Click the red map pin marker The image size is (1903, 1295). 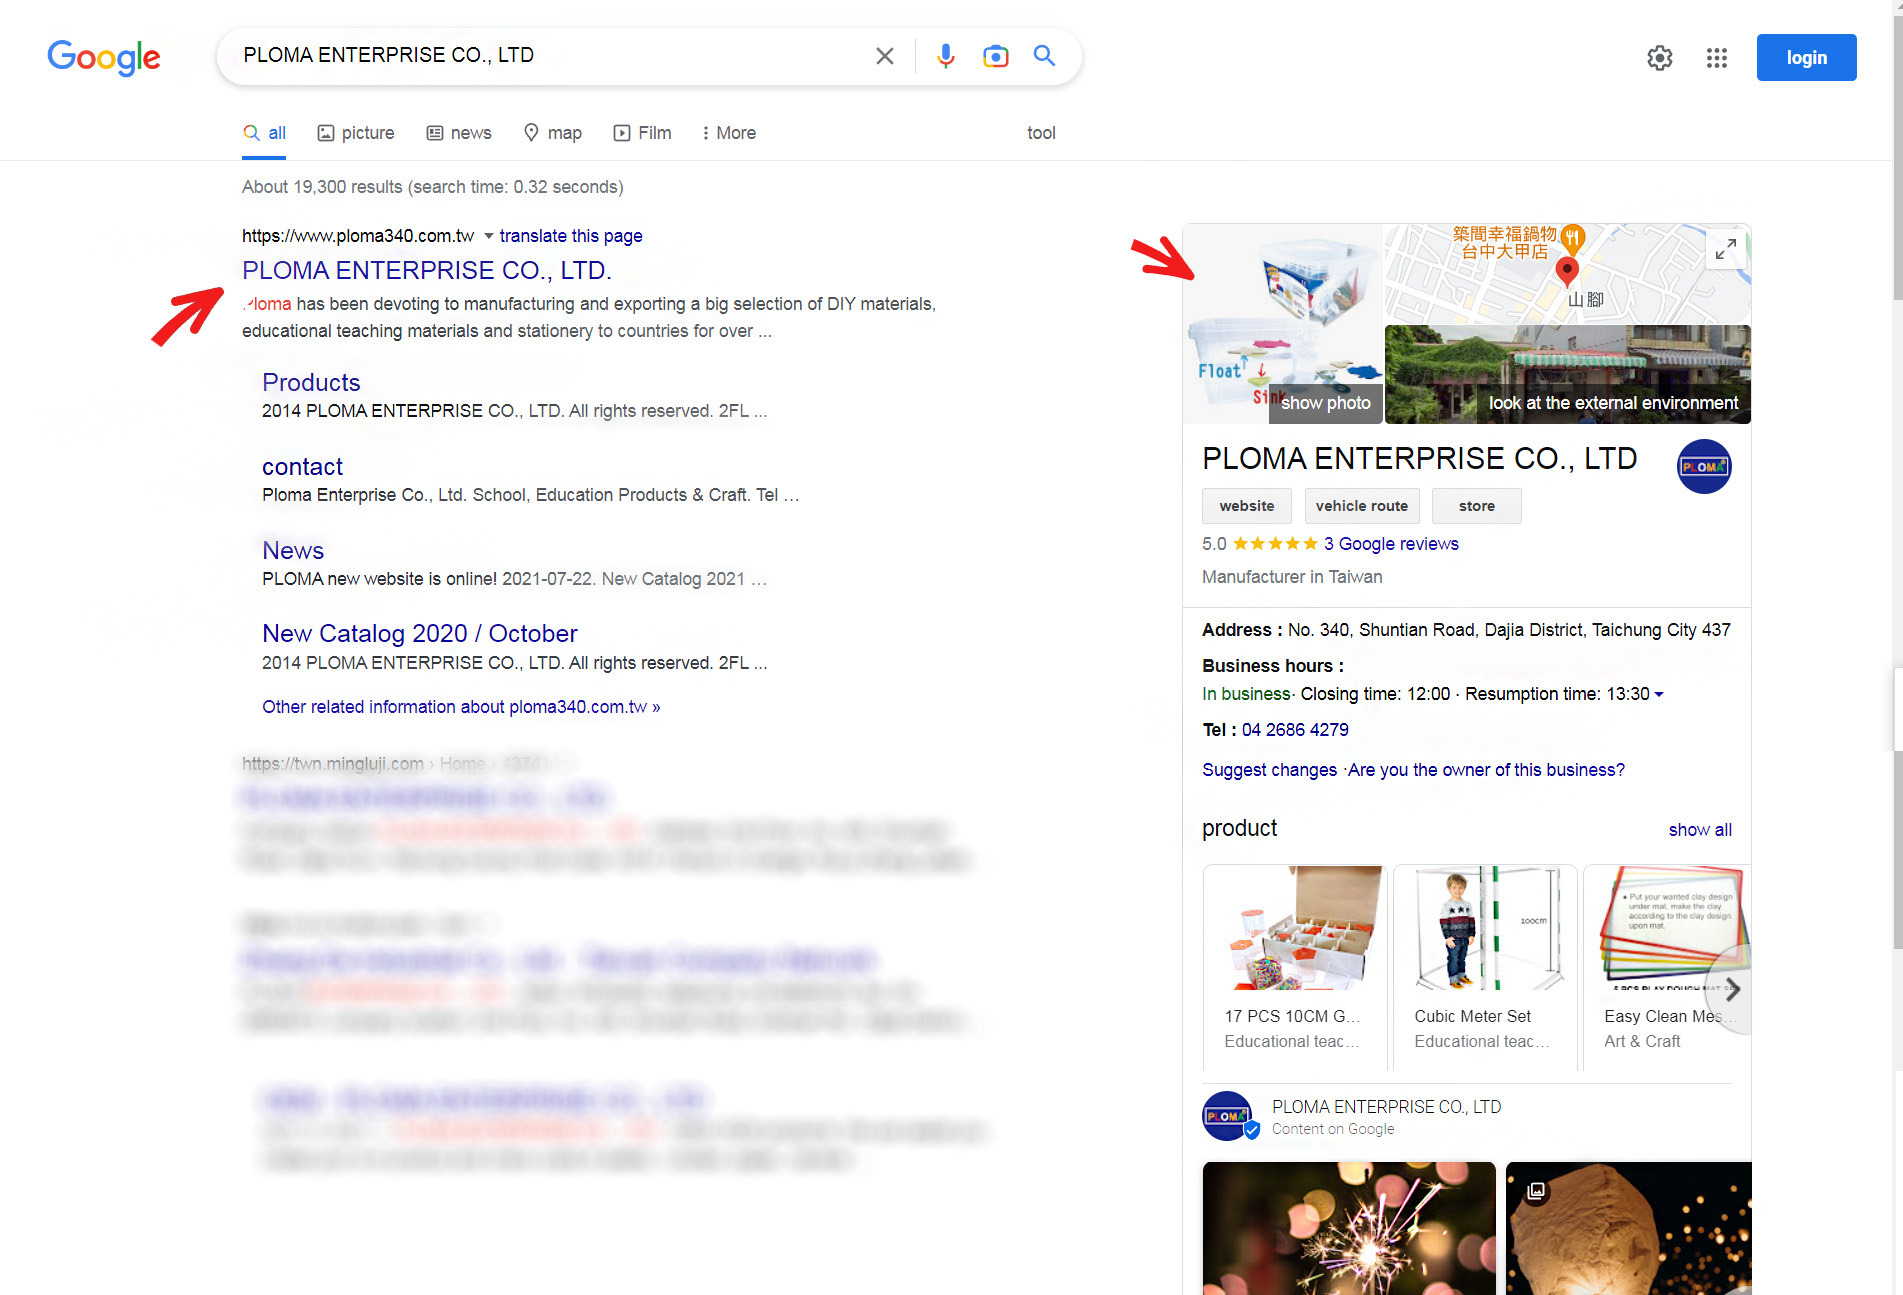(x=1567, y=271)
